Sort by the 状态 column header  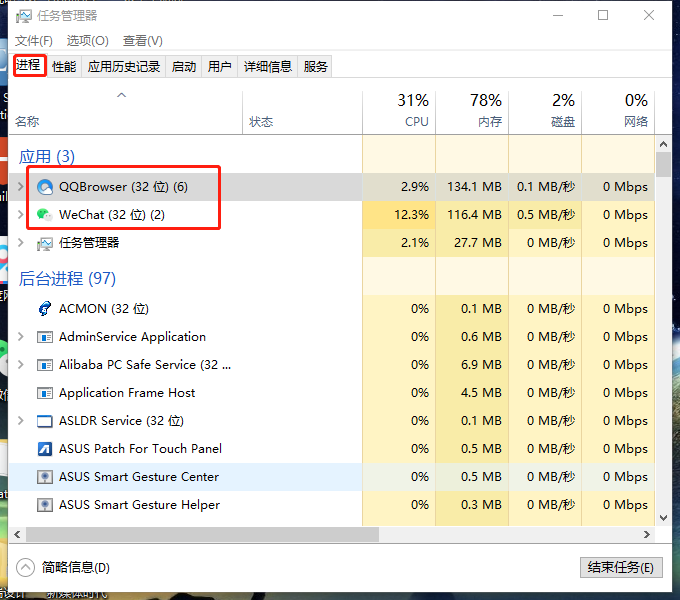point(302,113)
